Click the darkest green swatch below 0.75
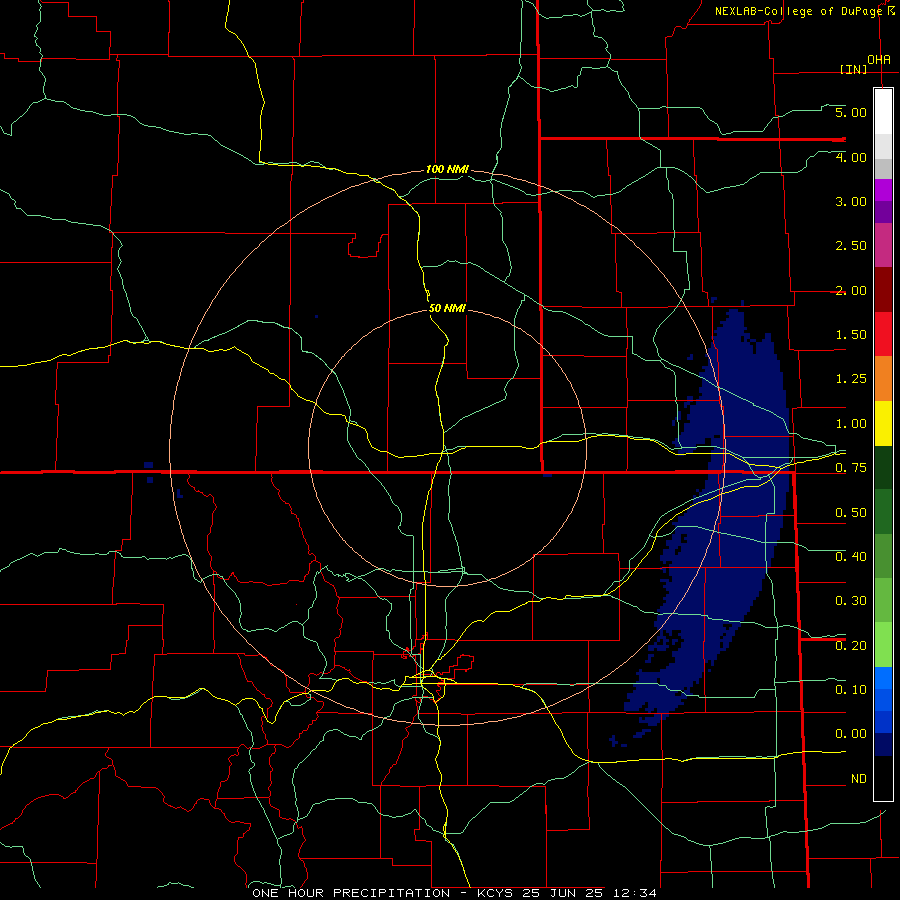 (883, 467)
